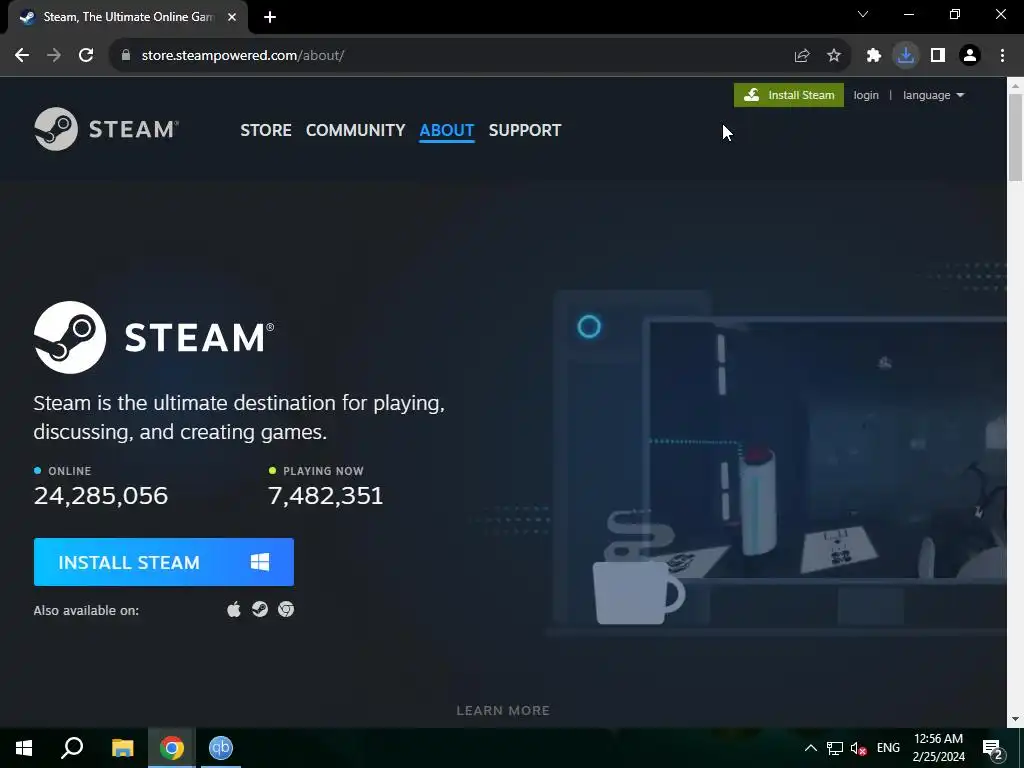Reload the Steam page
Image resolution: width=1024 pixels, height=768 pixels.
point(86,56)
